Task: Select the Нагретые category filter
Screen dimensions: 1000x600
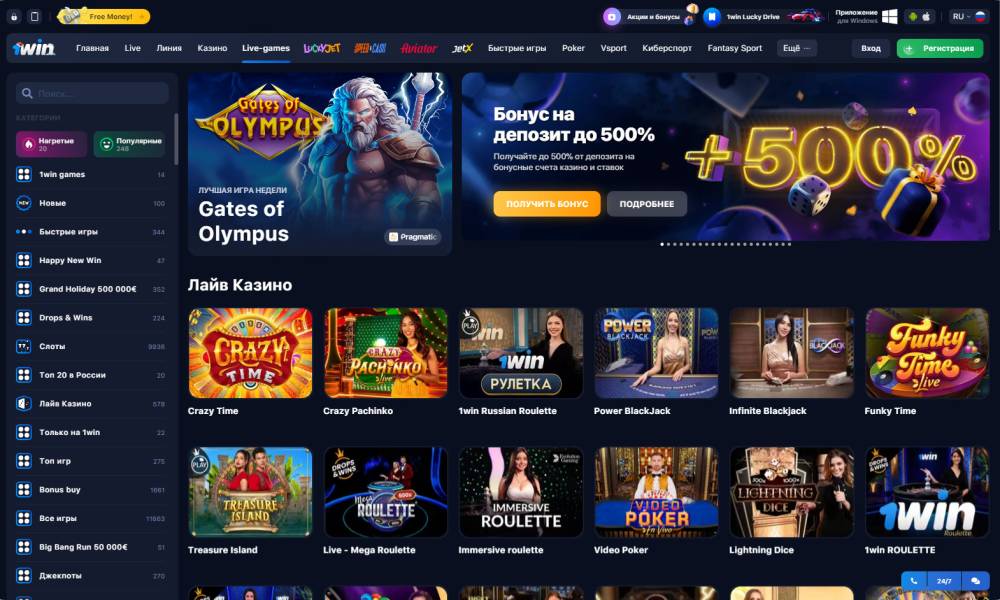Action: tap(51, 144)
